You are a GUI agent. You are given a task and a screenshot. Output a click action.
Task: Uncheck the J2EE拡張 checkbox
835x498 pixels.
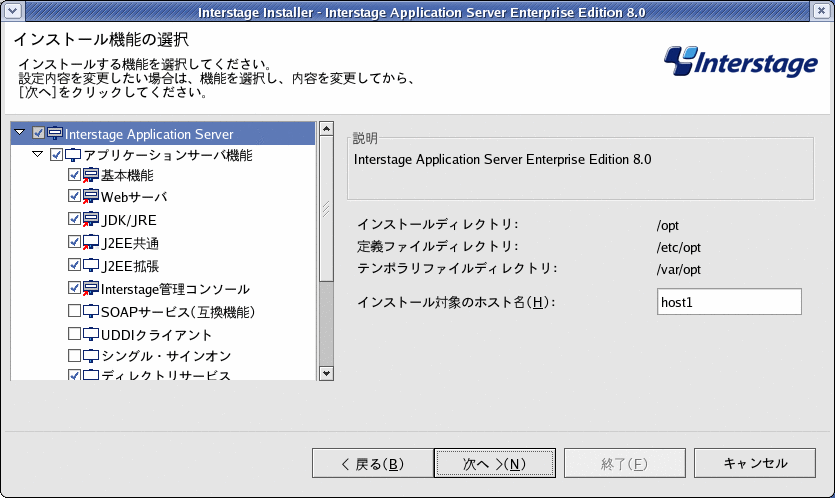pyautogui.click(x=75, y=265)
